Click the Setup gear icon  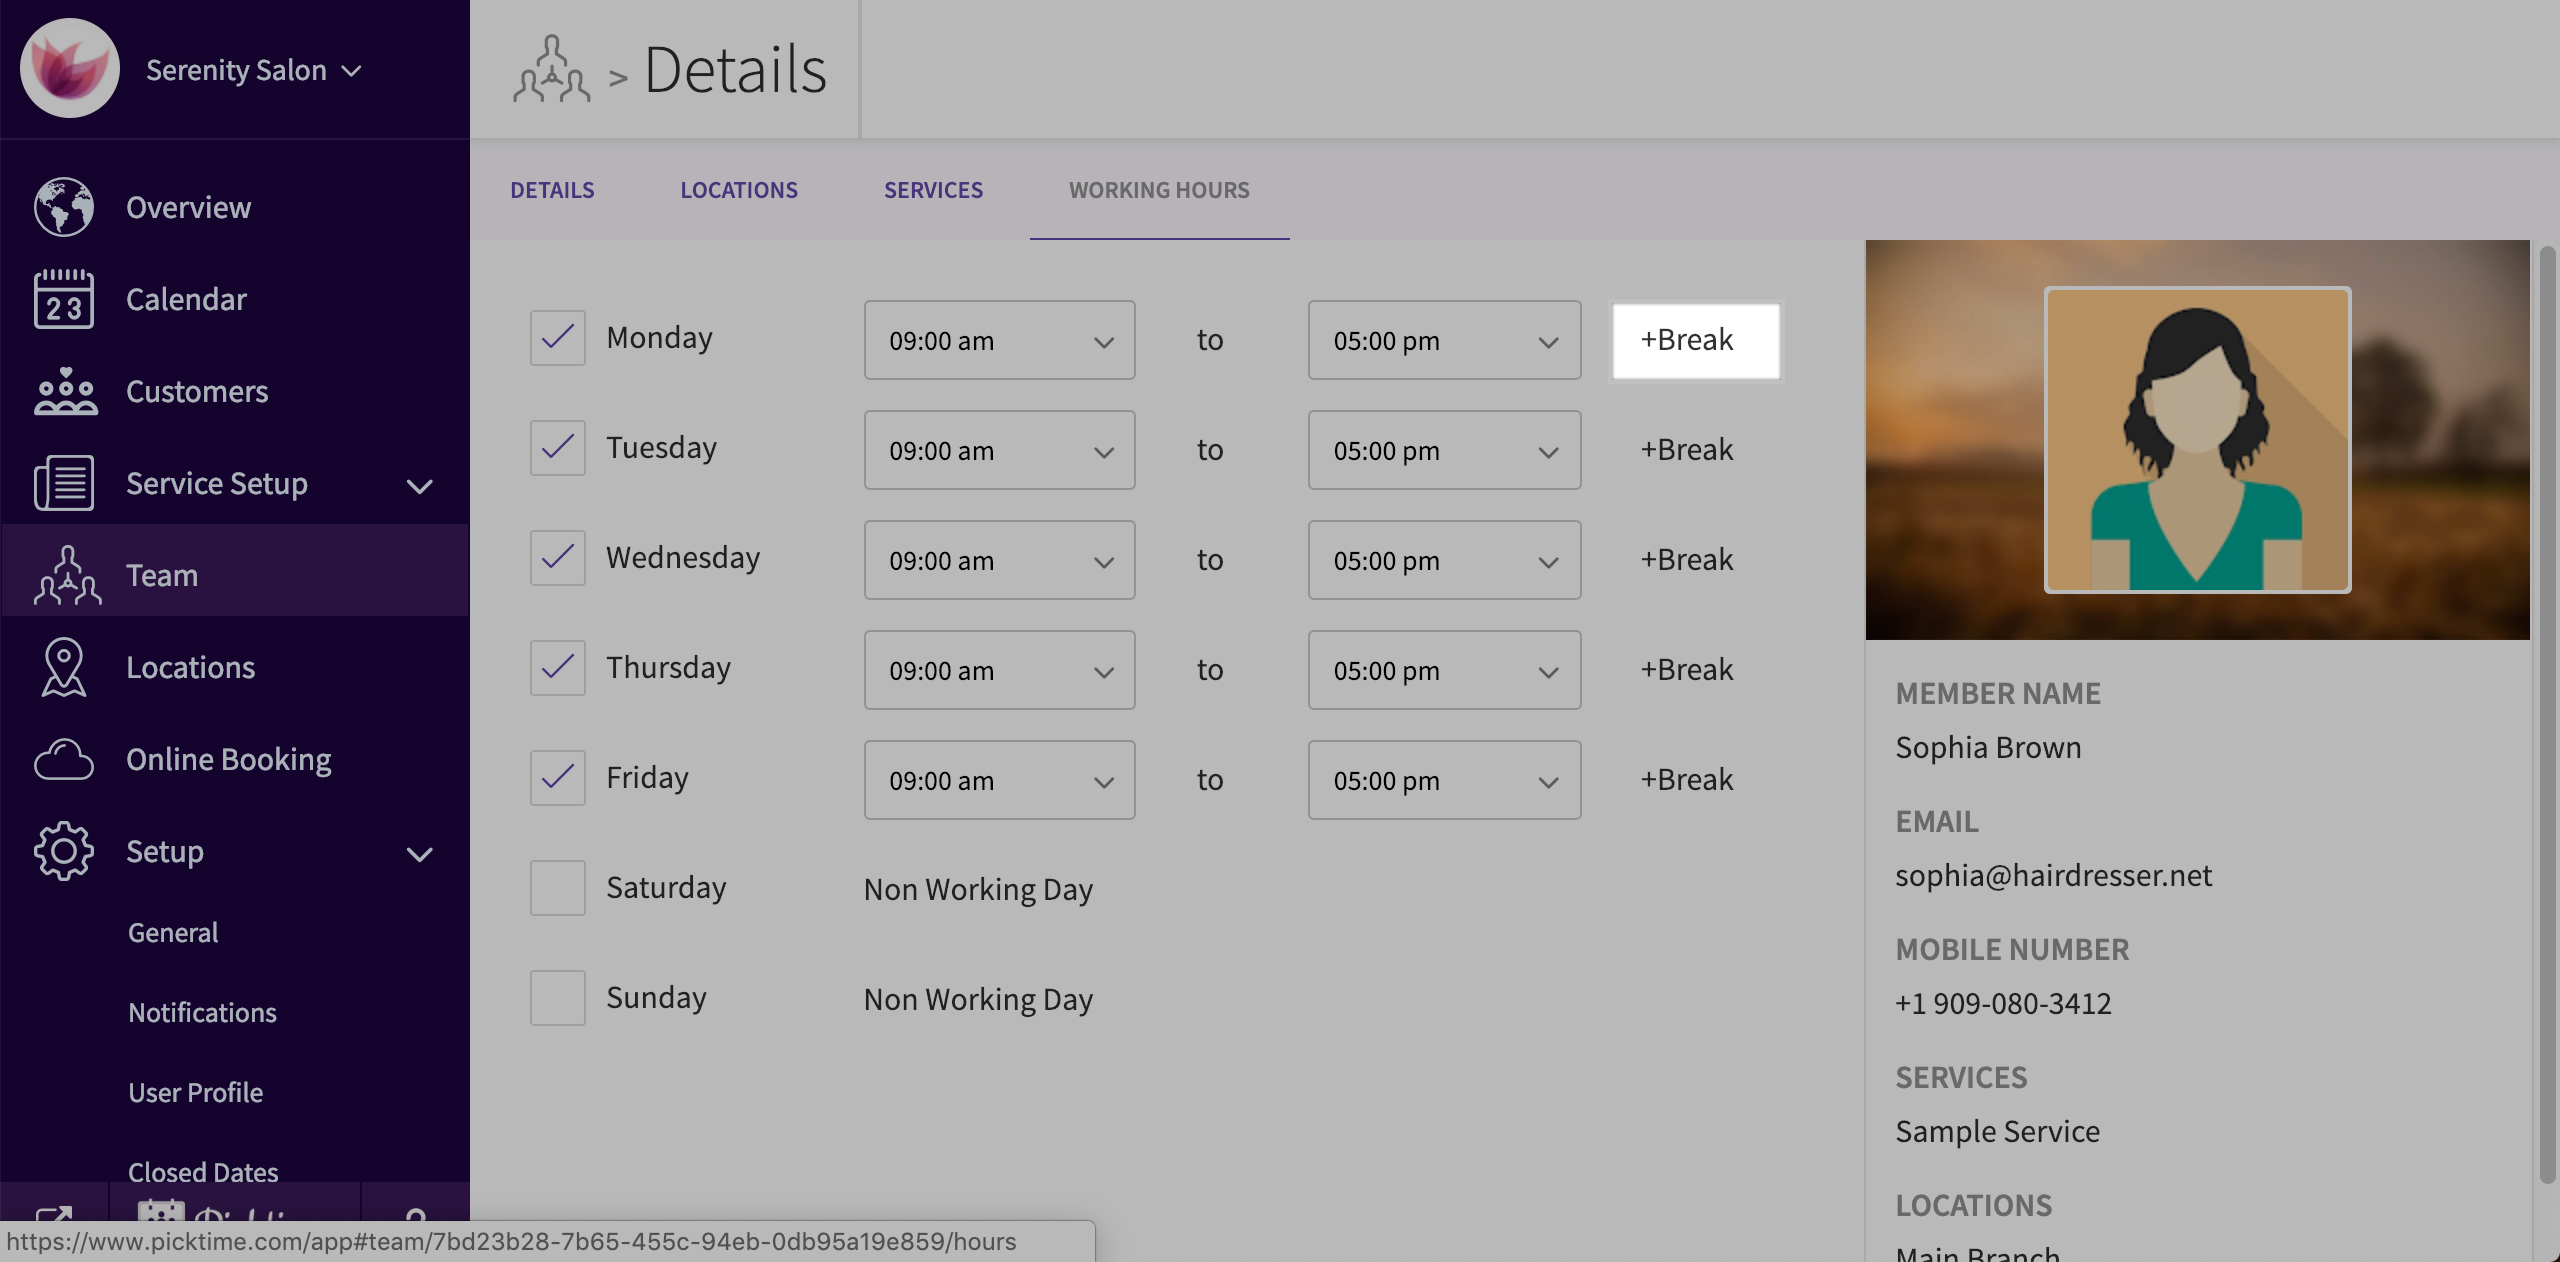64,851
